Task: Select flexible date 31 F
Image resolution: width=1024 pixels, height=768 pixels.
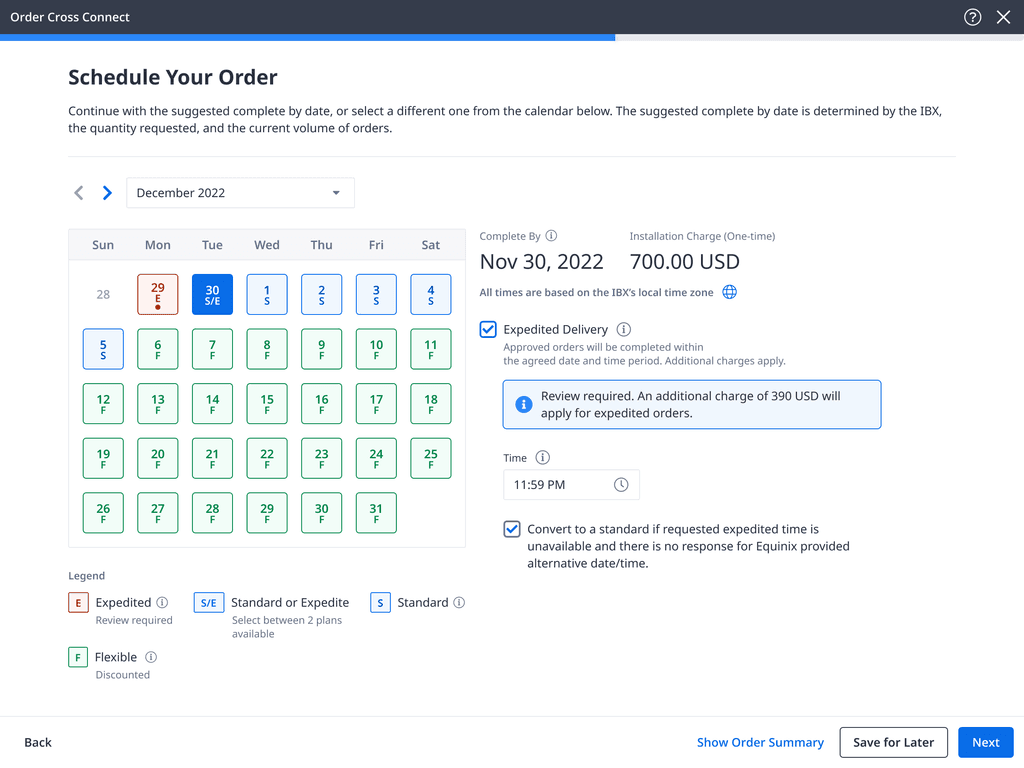Action: pyautogui.click(x=376, y=513)
